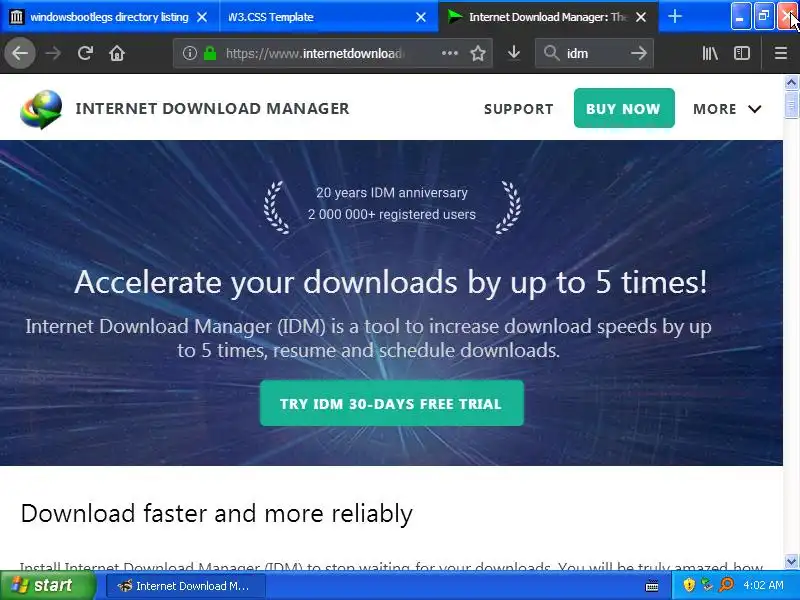Toggle the sidebar view icon
Viewport: 800px width, 600px height.
742,53
